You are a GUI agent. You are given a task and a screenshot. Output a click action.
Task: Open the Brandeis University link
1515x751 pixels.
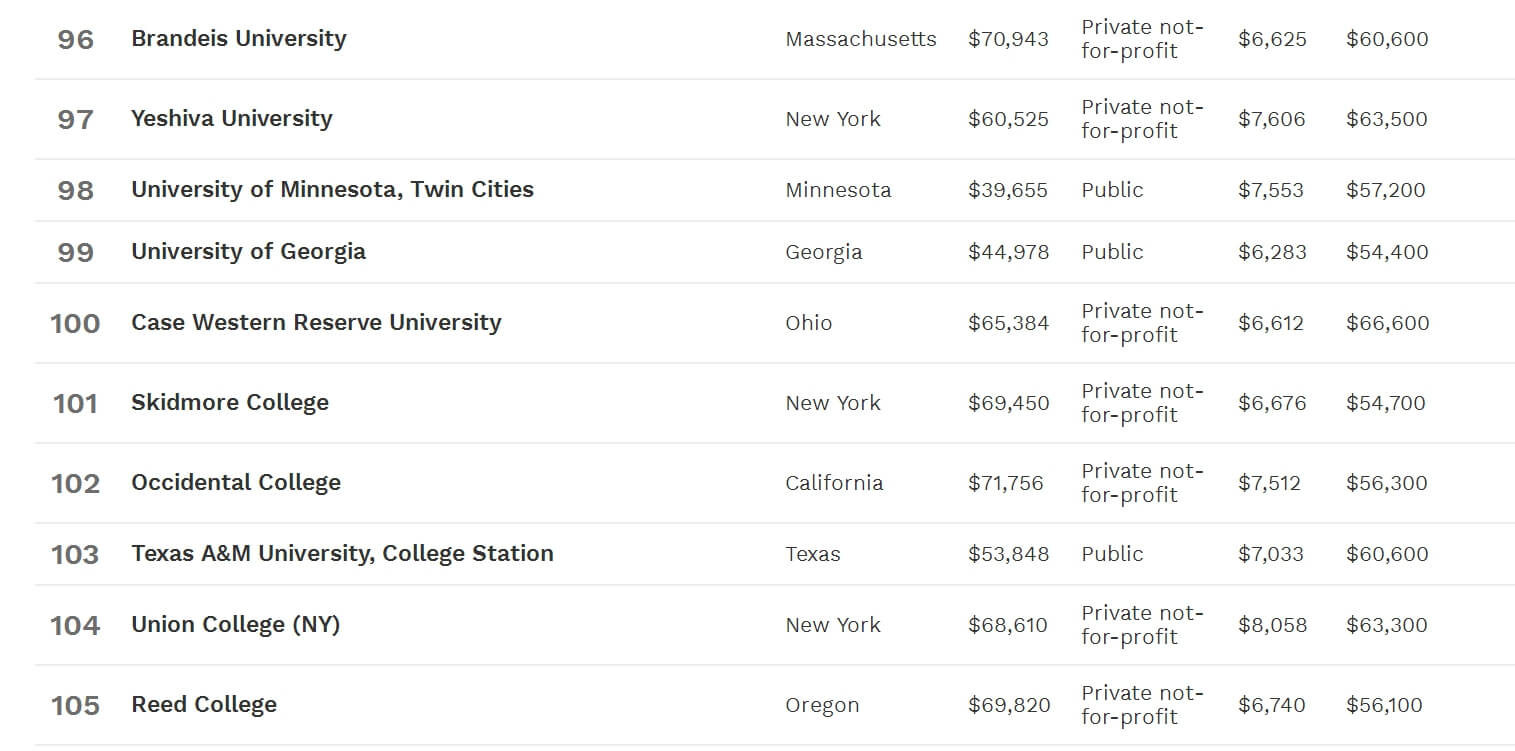pyautogui.click(x=239, y=39)
